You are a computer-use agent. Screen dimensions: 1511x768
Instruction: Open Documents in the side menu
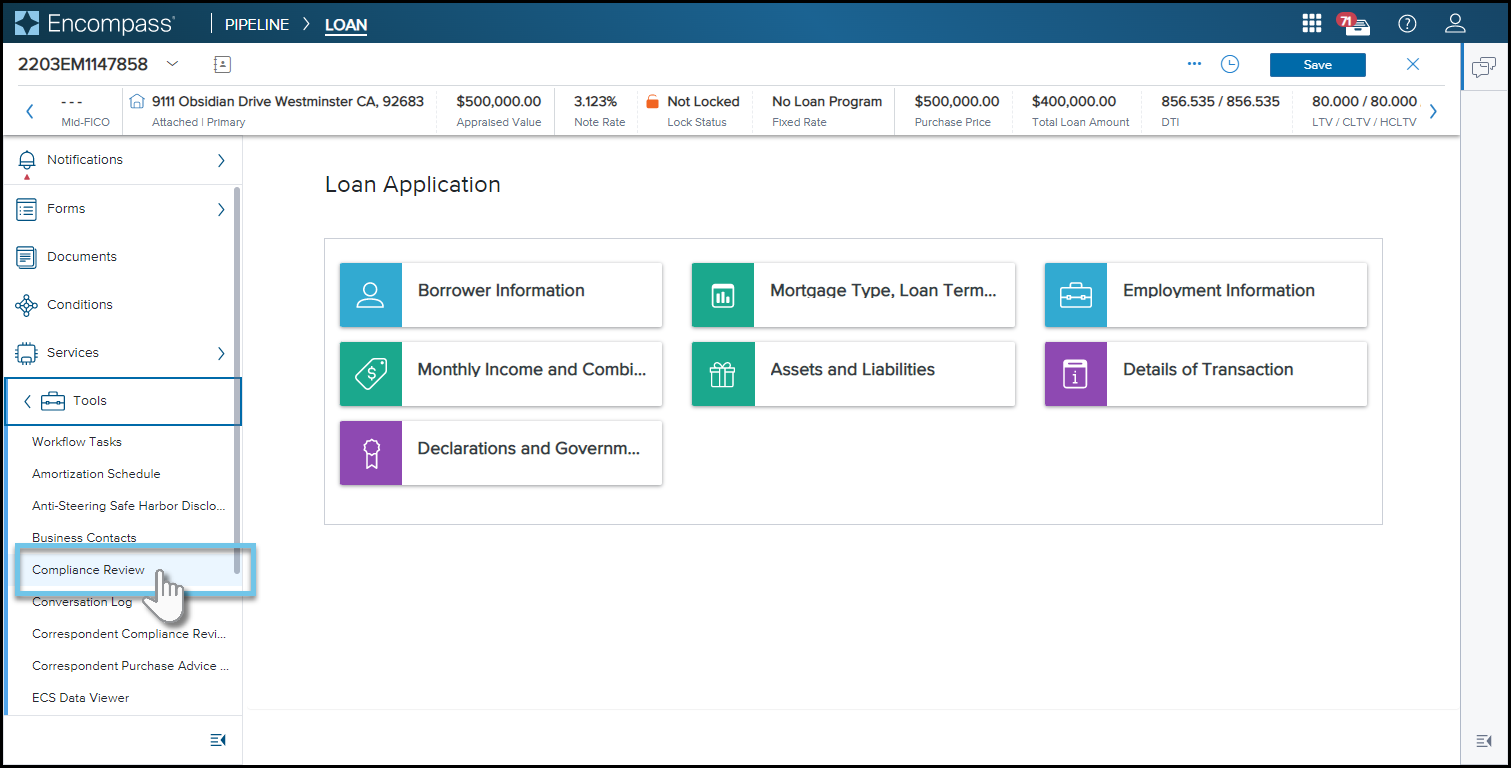[x=82, y=257]
